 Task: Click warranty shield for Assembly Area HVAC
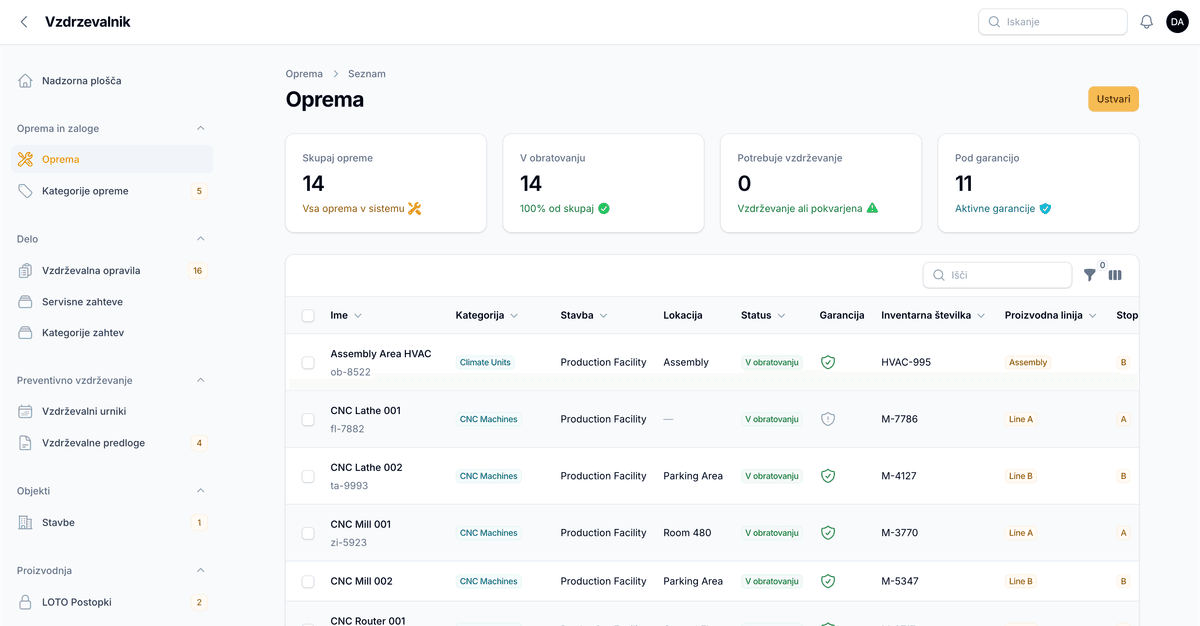click(827, 362)
